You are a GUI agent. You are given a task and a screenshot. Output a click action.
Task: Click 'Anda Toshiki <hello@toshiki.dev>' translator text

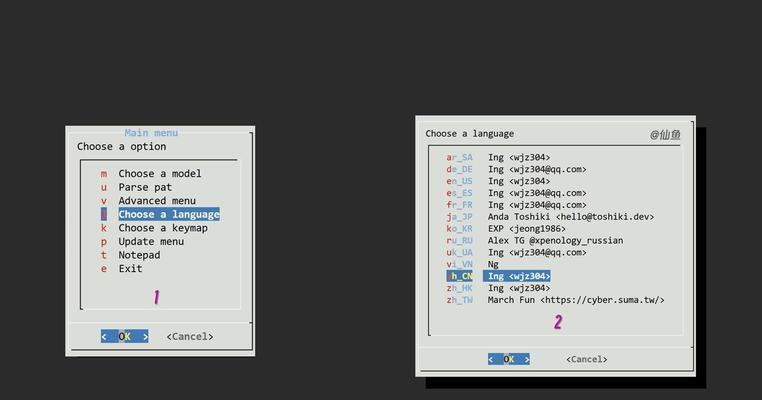point(571,217)
